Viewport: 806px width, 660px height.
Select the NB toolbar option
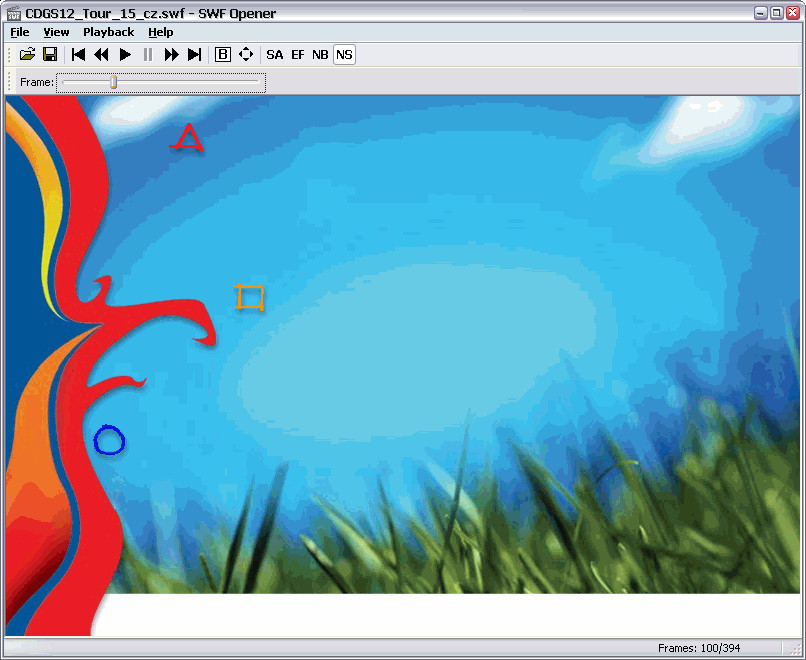(x=320, y=54)
